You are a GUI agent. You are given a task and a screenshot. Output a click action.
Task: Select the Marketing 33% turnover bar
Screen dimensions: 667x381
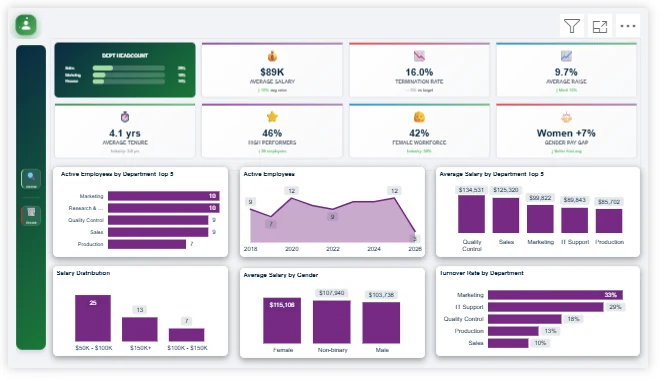click(x=556, y=295)
